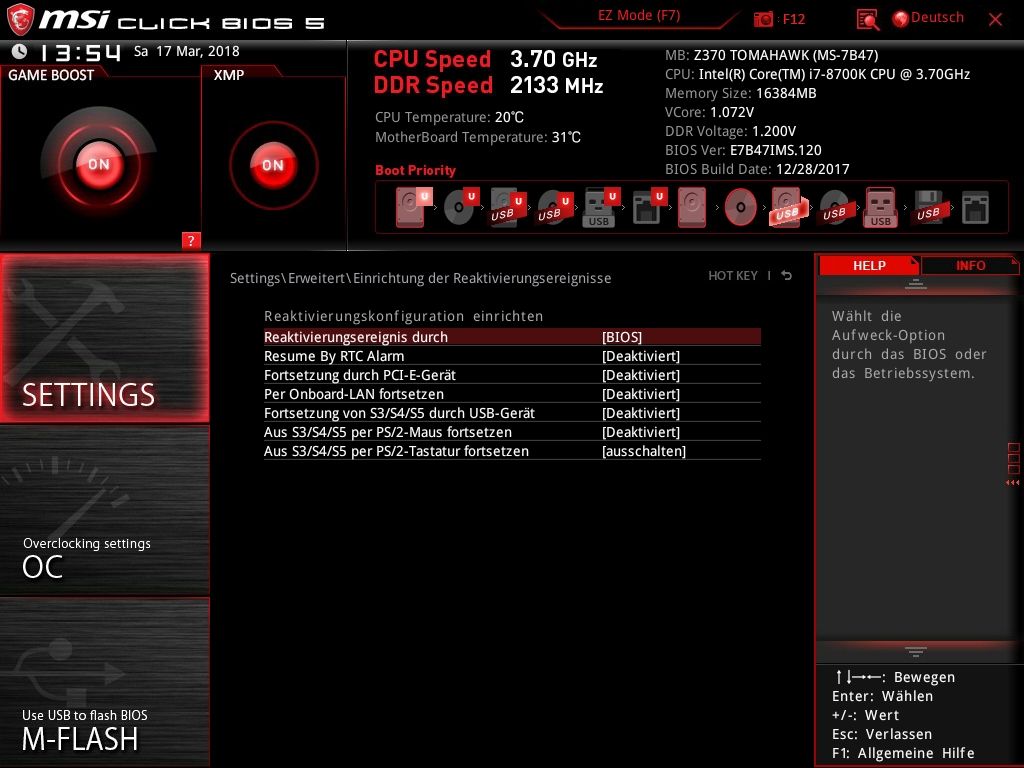The width and height of the screenshot is (1024, 768).
Task: Click the F12 screenshot label
Action: (x=793, y=19)
